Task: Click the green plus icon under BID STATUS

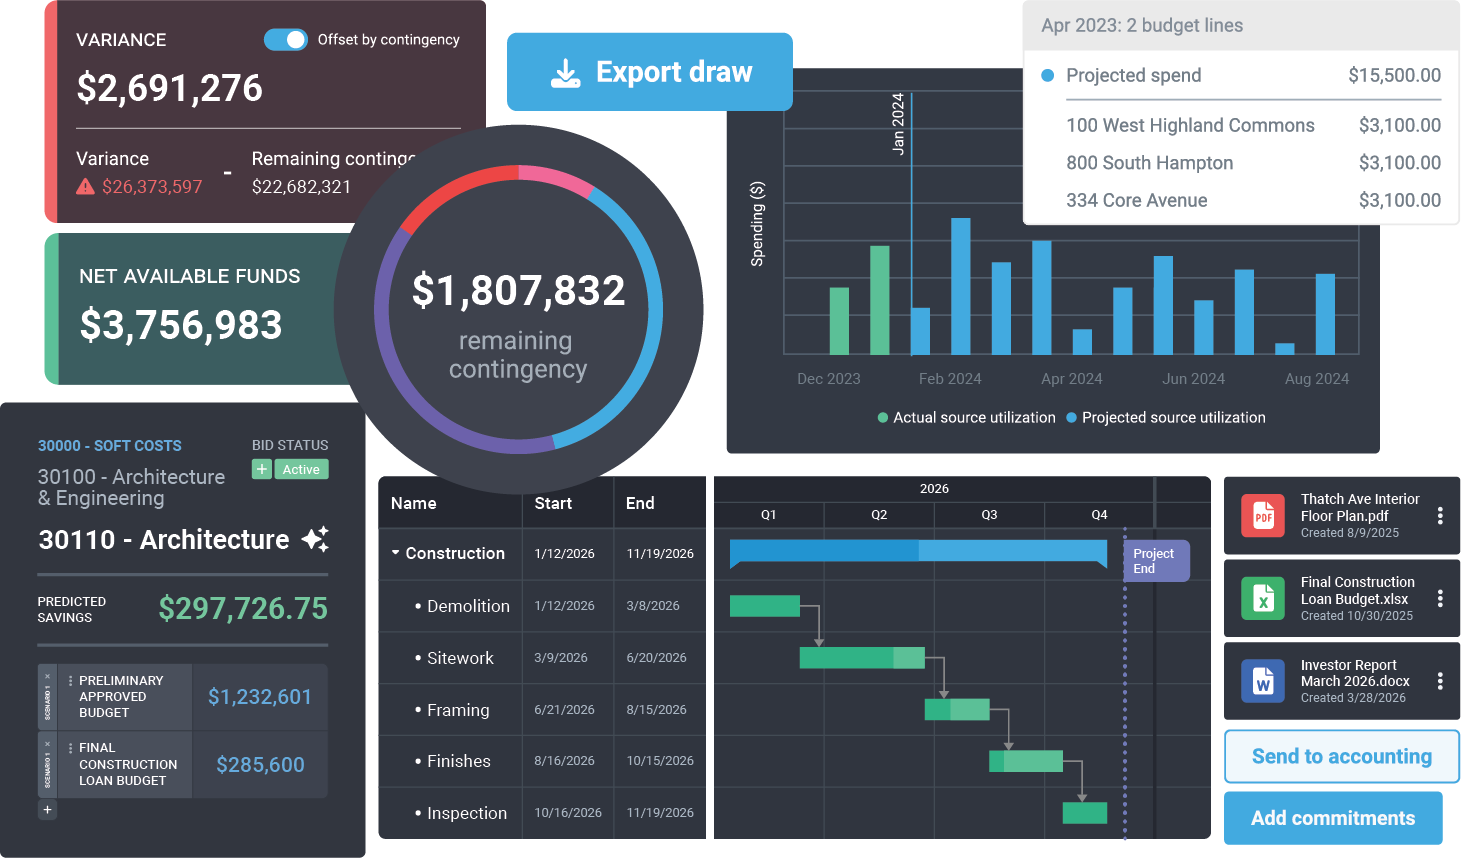Action: coord(261,468)
